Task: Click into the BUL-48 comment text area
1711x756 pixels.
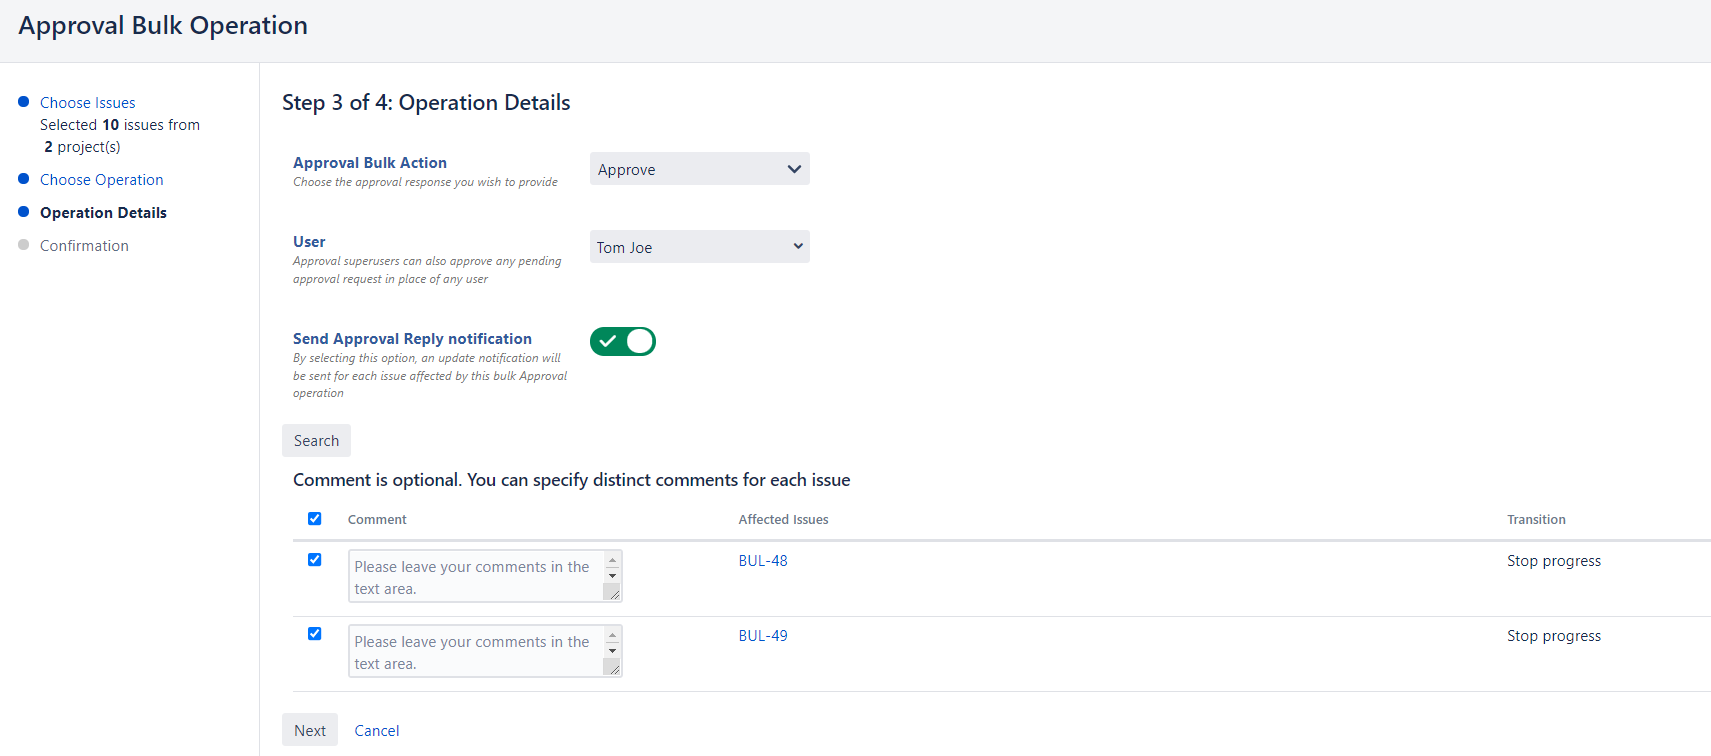Action: click(475, 577)
